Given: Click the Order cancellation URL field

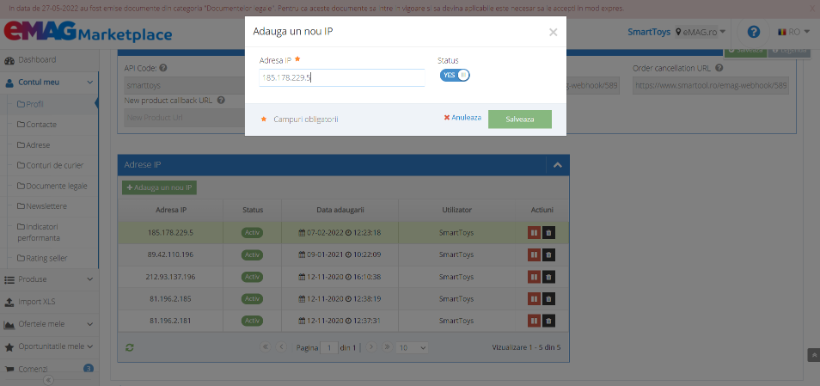Looking at the screenshot, I should click(x=711, y=85).
